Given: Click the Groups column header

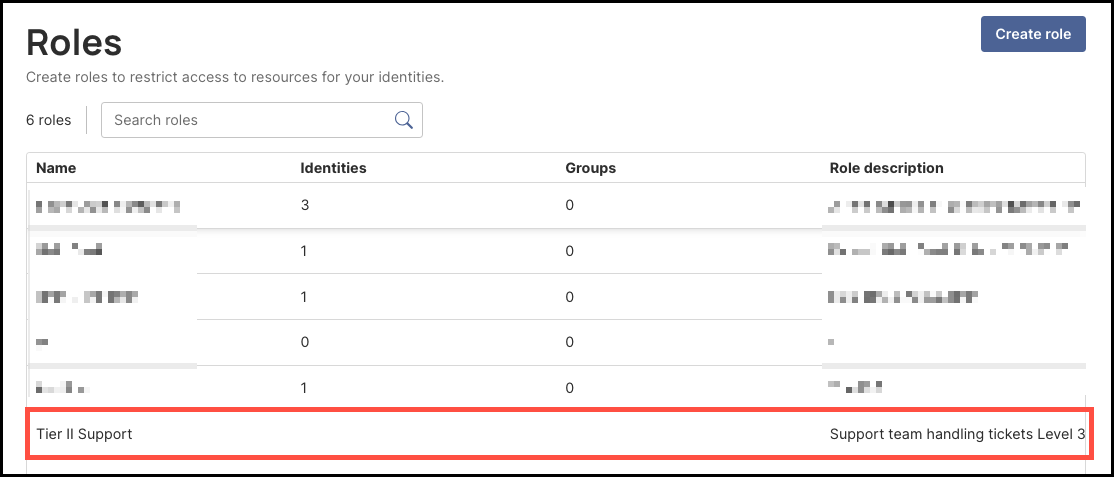Looking at the screenshot, I should (590, 168).
